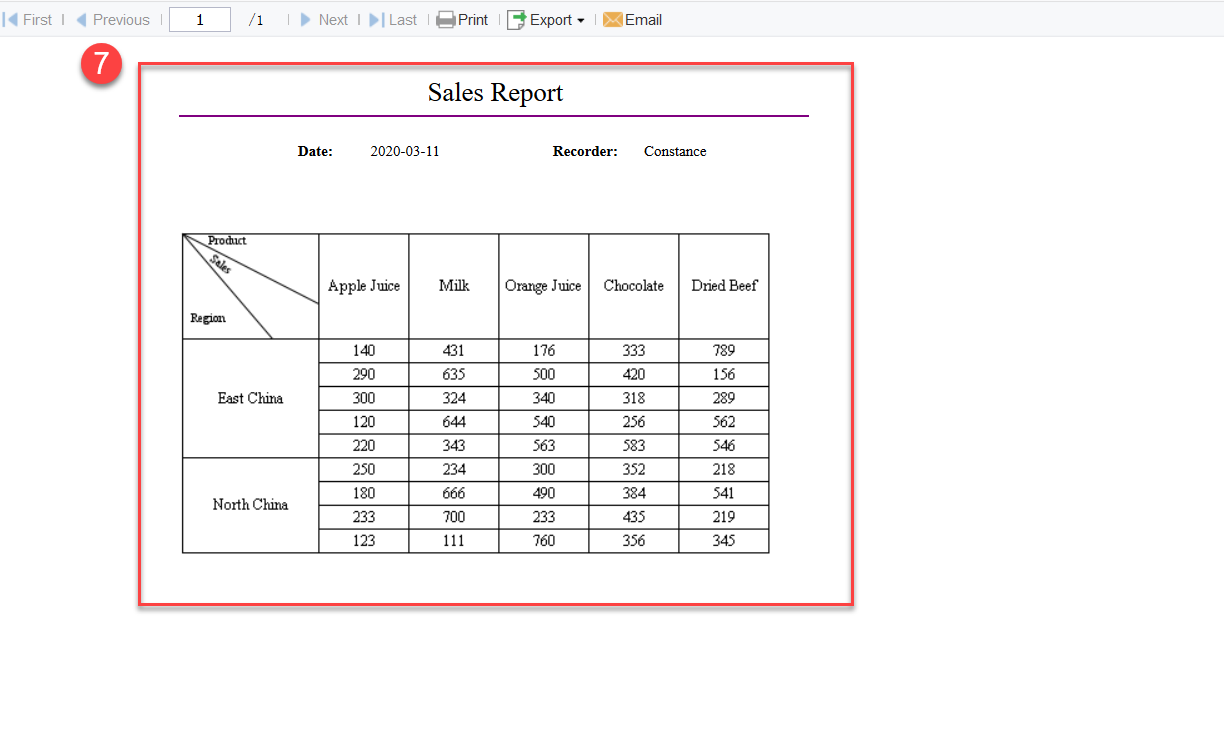This screenshot has width=1224, height=733.
Task: Select the Next toolbar item
Action: click(333, 19)
